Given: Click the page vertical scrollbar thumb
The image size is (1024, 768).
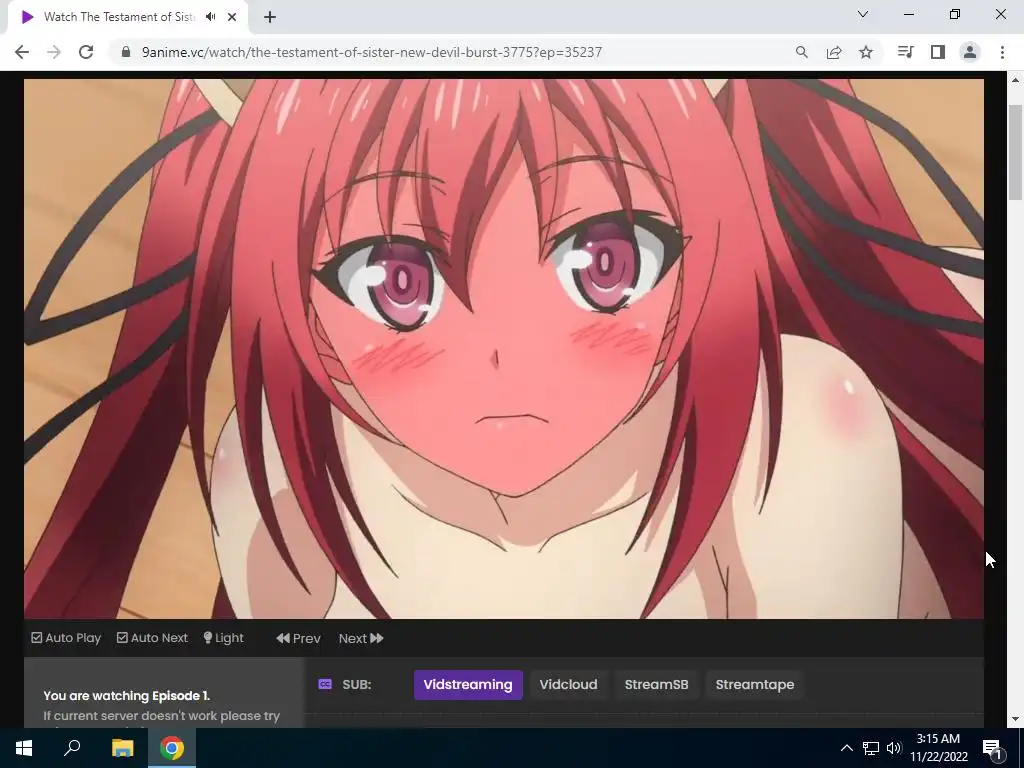Looking at the screenshot, I should (x=1015, y=152).
